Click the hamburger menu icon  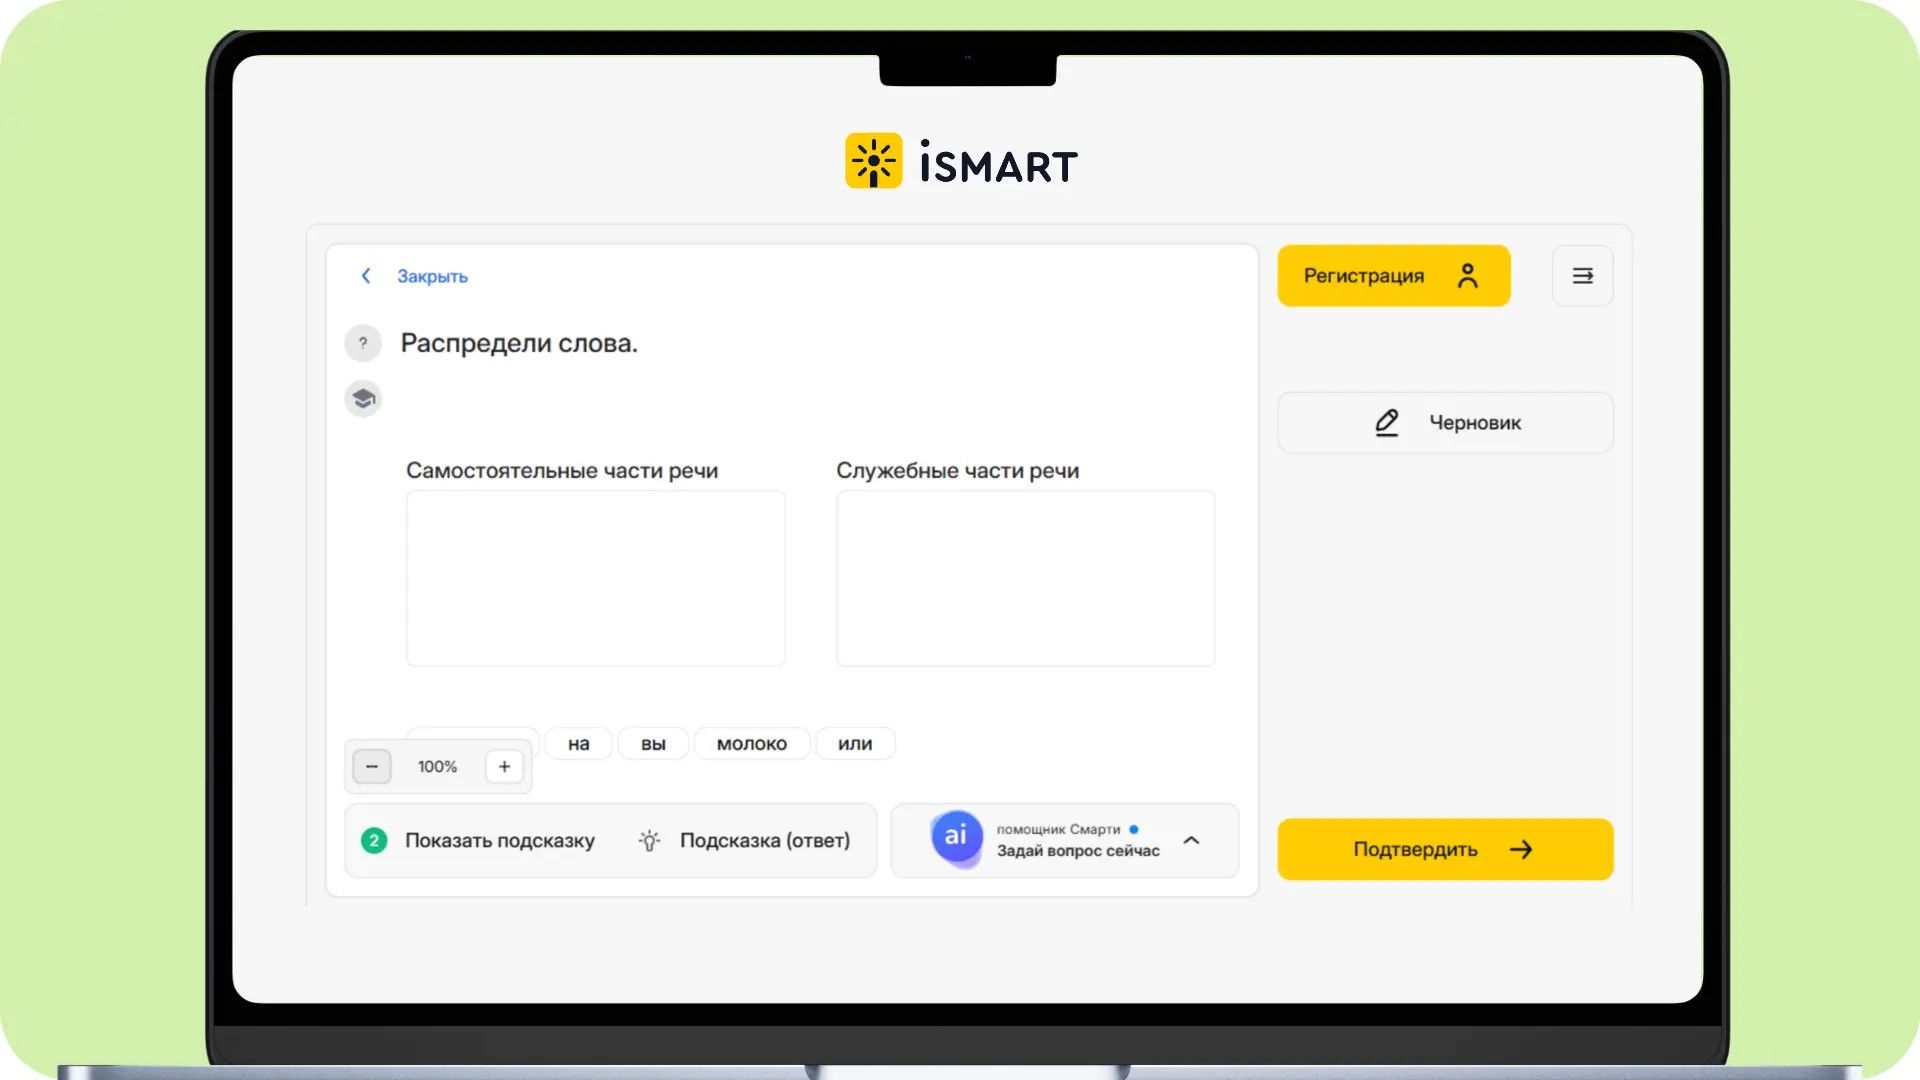1582,276
